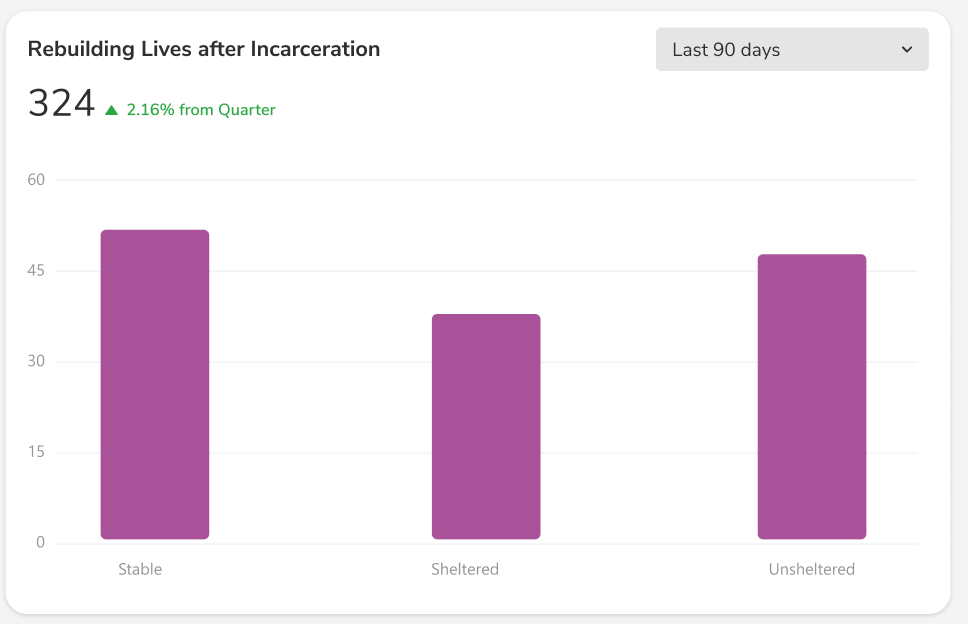Select the Stable bar in the chart
The height and width of the screenshot is (624, 968).
pyautogui.click(x=154, y=385)
